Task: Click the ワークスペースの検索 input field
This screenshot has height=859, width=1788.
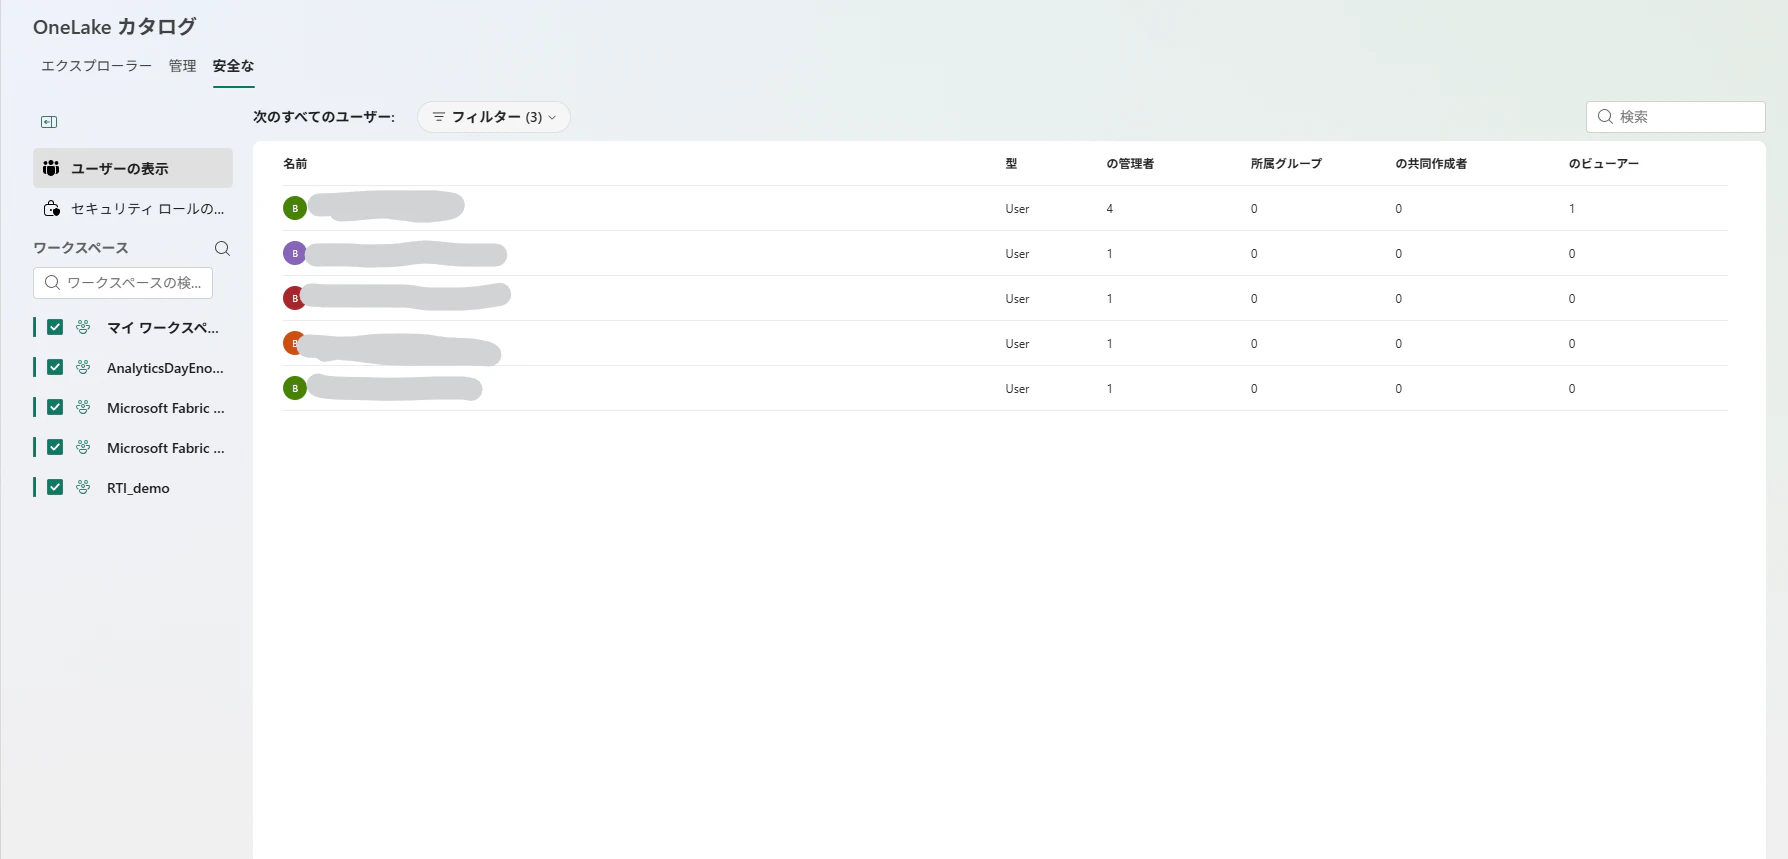Action: pos(123,283)
